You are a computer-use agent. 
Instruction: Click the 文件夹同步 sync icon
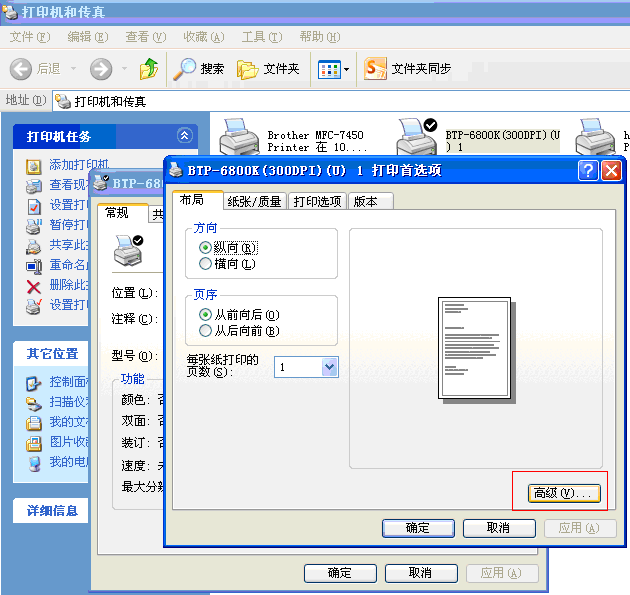point(375,69)
